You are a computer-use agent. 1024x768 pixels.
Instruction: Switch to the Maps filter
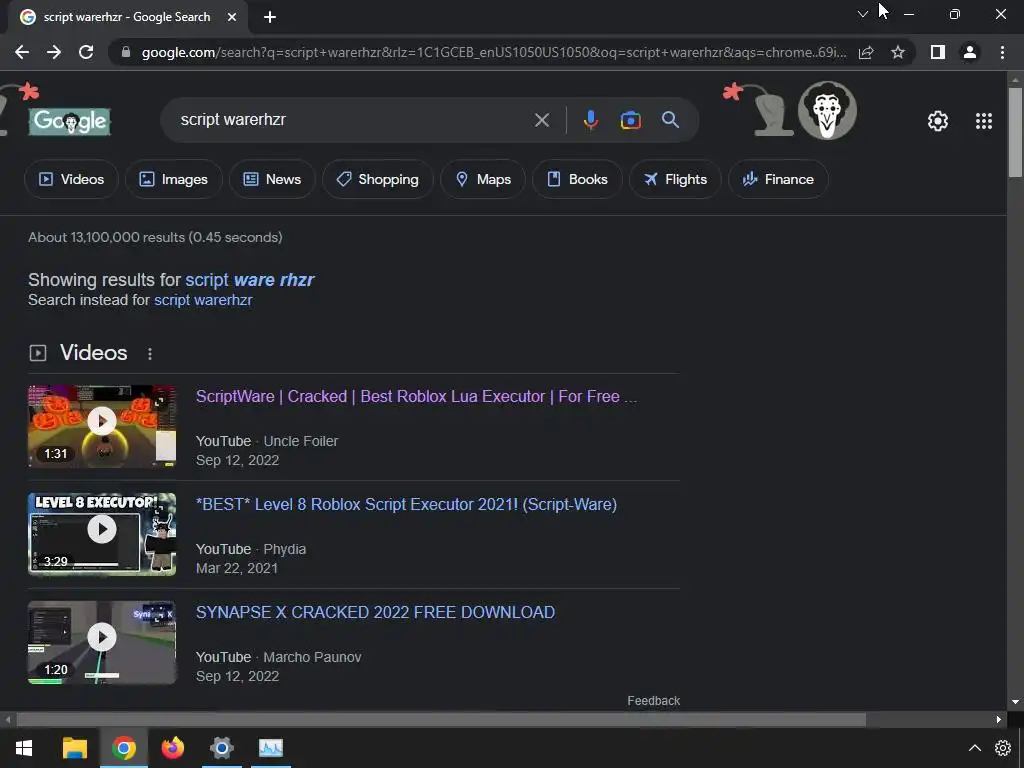tap(483, 179)
